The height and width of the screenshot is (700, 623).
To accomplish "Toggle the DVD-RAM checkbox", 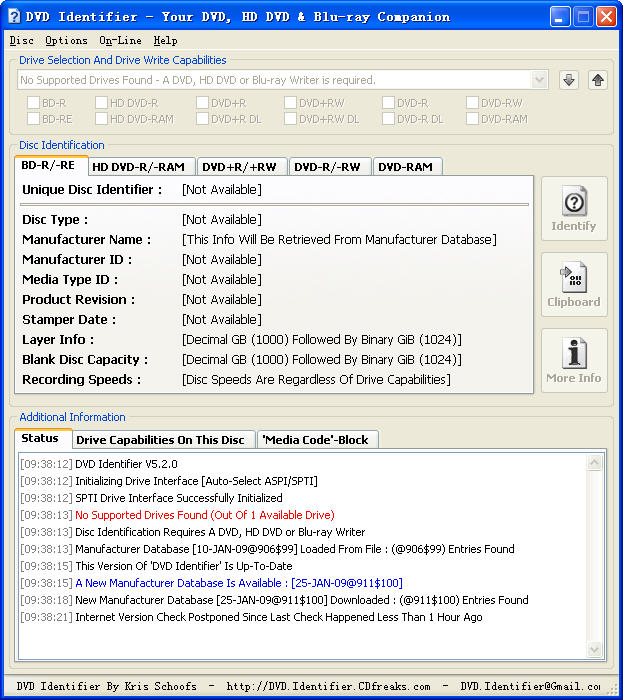I will click(x=472, y=119).
